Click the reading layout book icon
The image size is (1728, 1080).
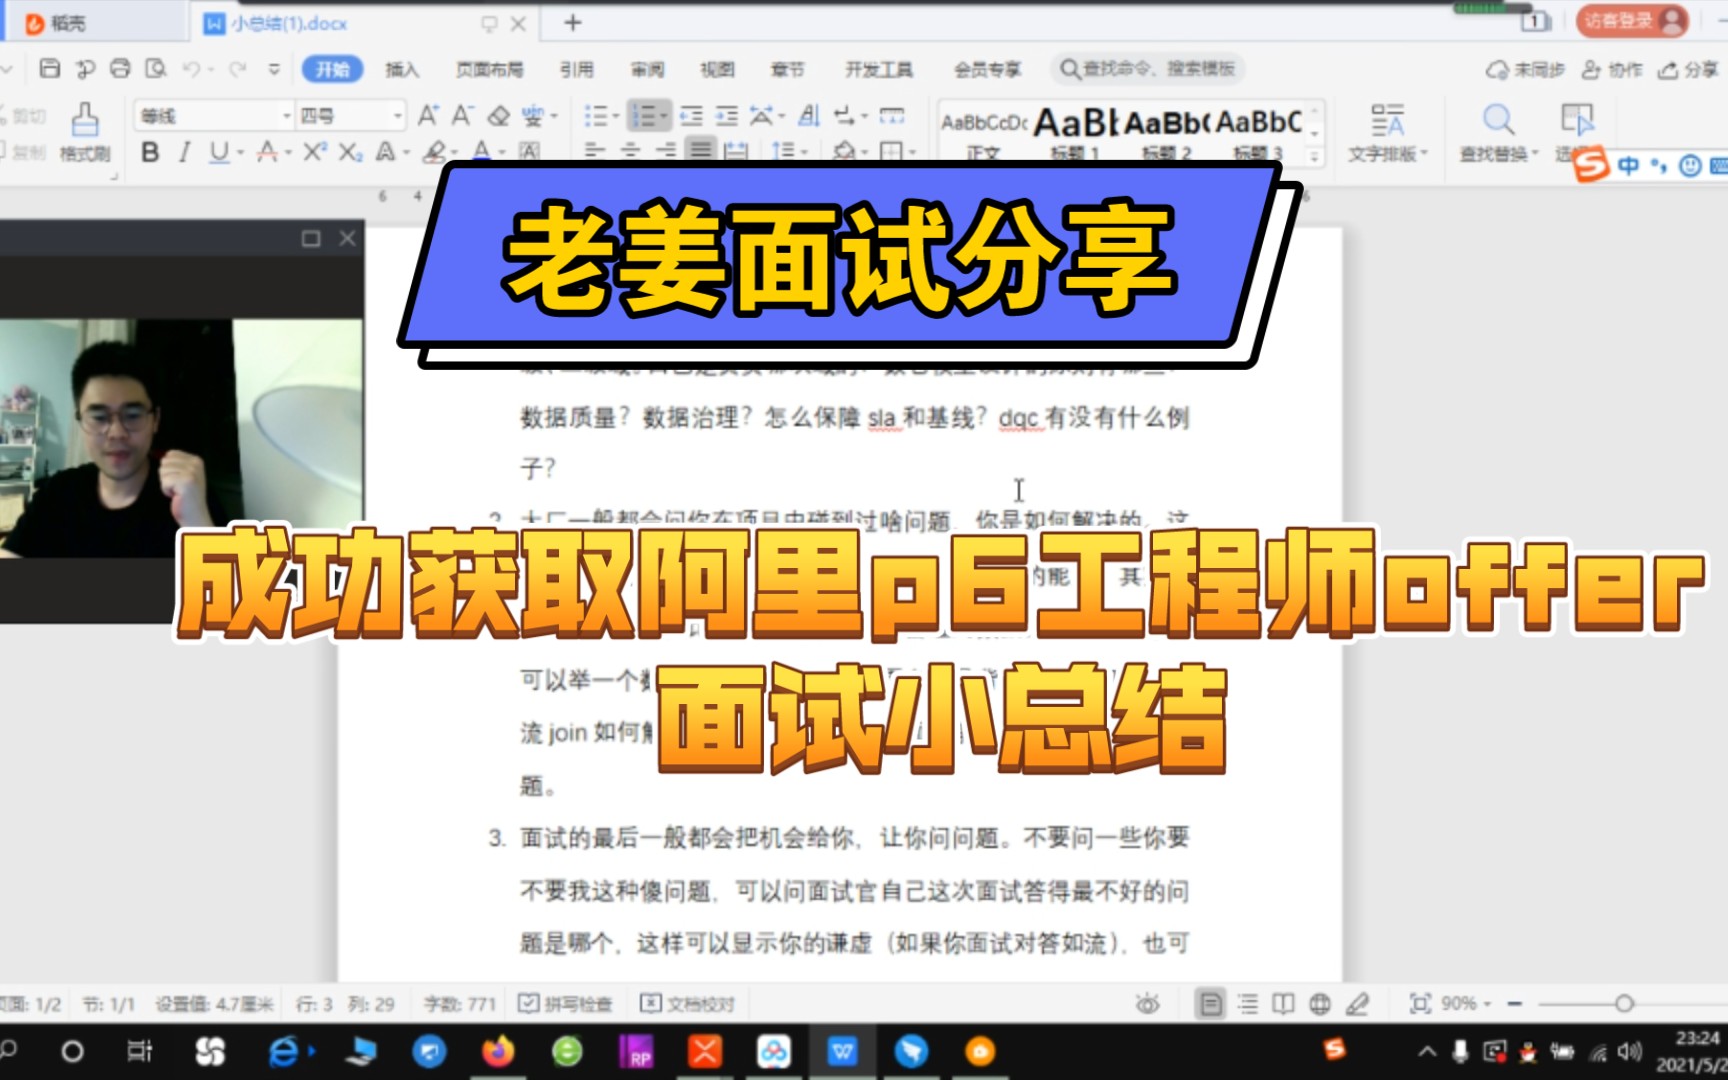click(x=1283, y=1003)
